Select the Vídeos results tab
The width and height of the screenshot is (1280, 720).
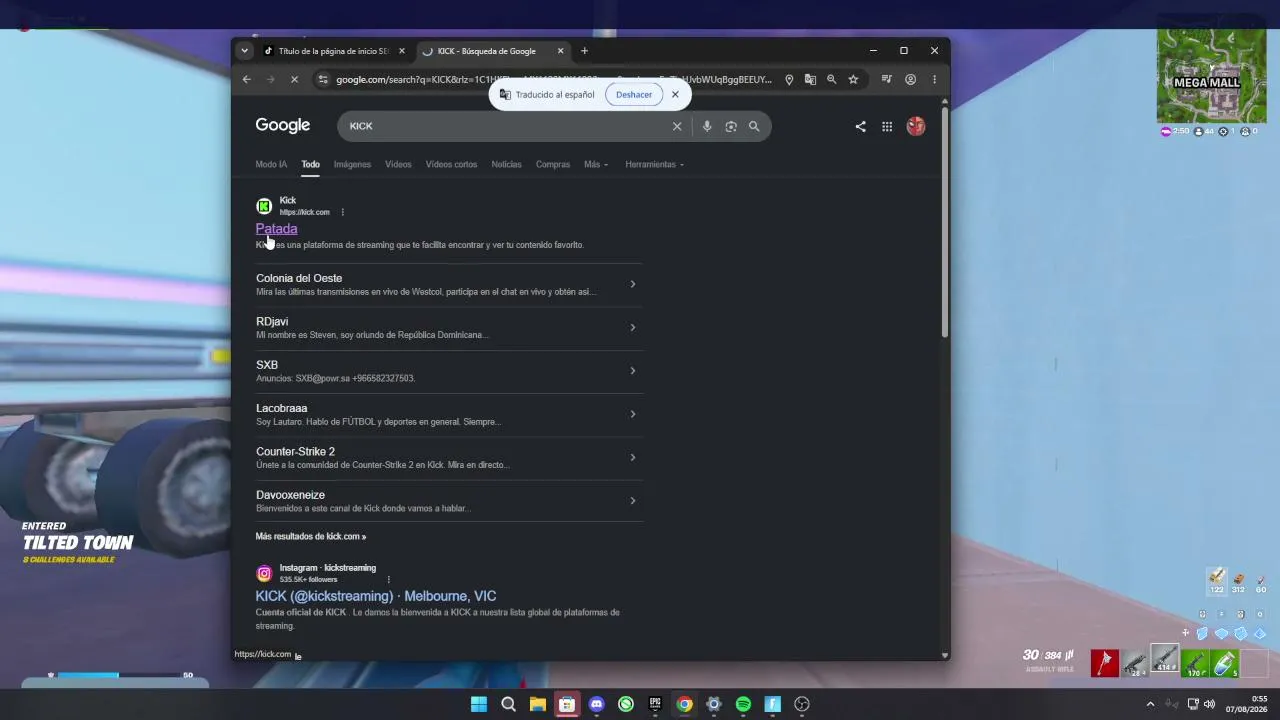tap(398, 164)
